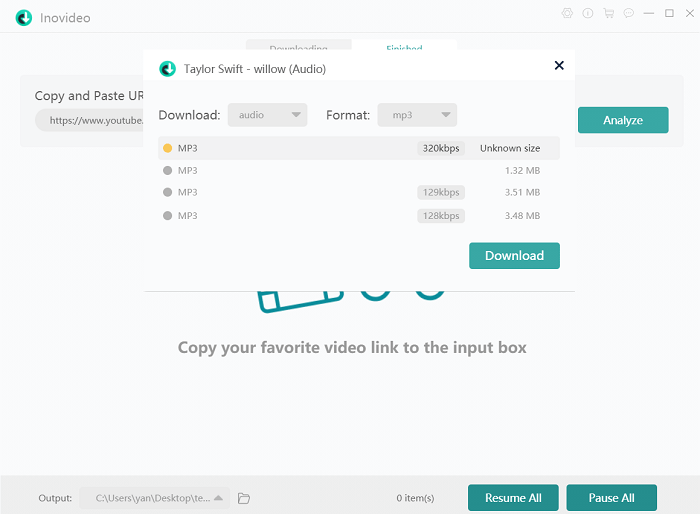Open the shopping cart purchase icon
700x514 pixels.
click(608, 13)
